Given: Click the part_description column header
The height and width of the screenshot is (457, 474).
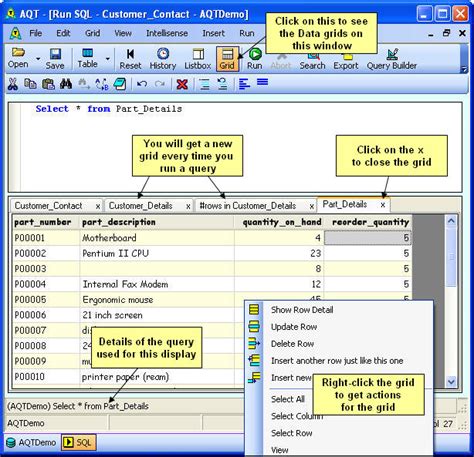Looking at the screenshot, I should pos(157,222).
